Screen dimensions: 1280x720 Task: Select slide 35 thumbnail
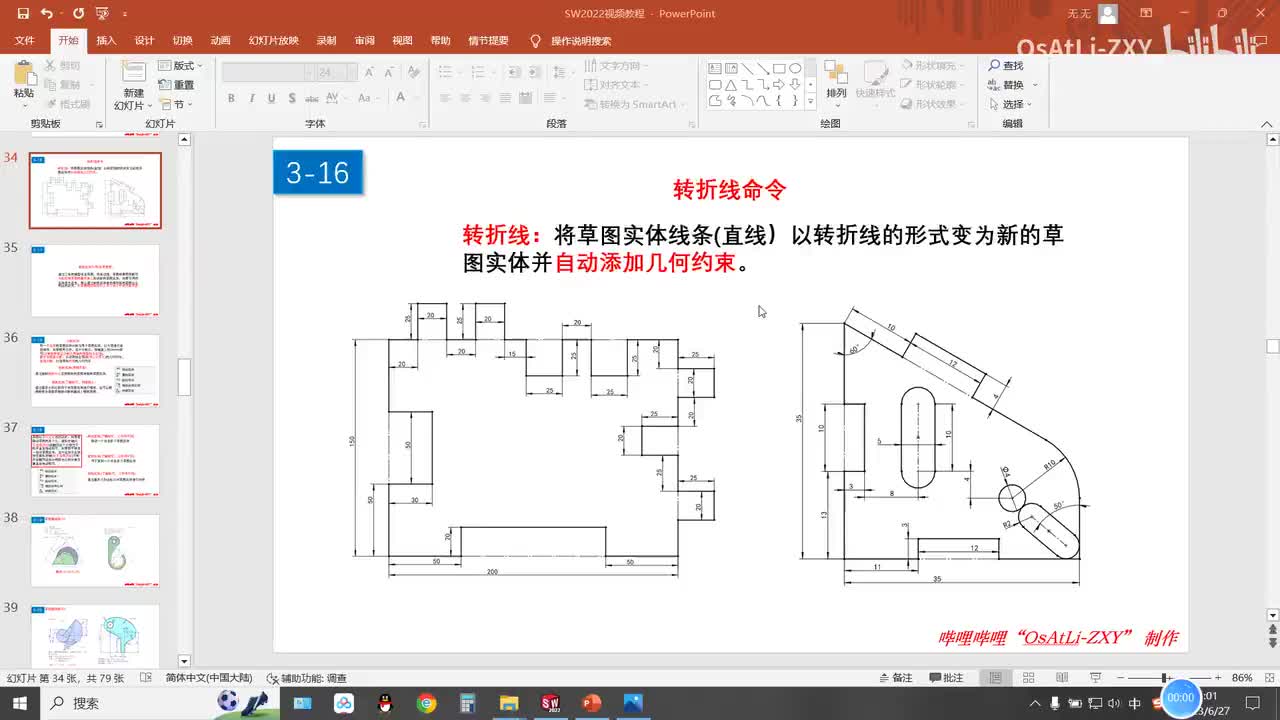95,281
